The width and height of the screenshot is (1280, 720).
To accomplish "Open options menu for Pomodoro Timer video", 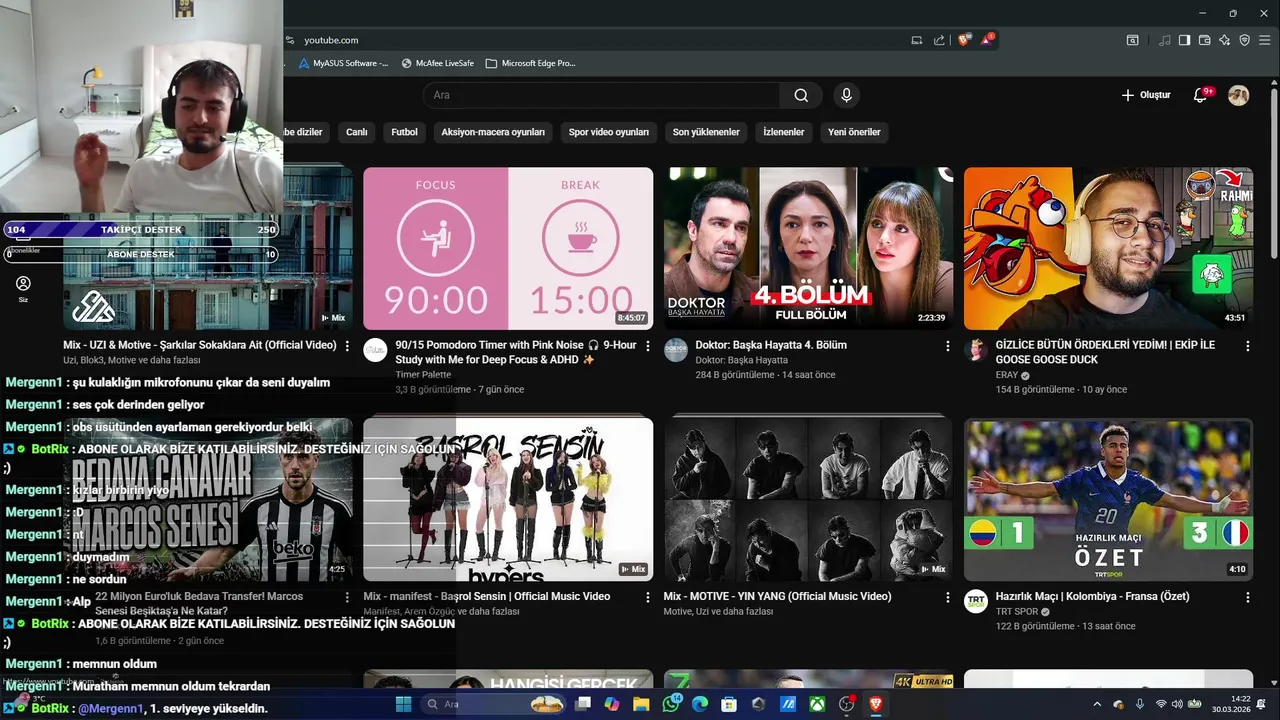I will (647, 346).
